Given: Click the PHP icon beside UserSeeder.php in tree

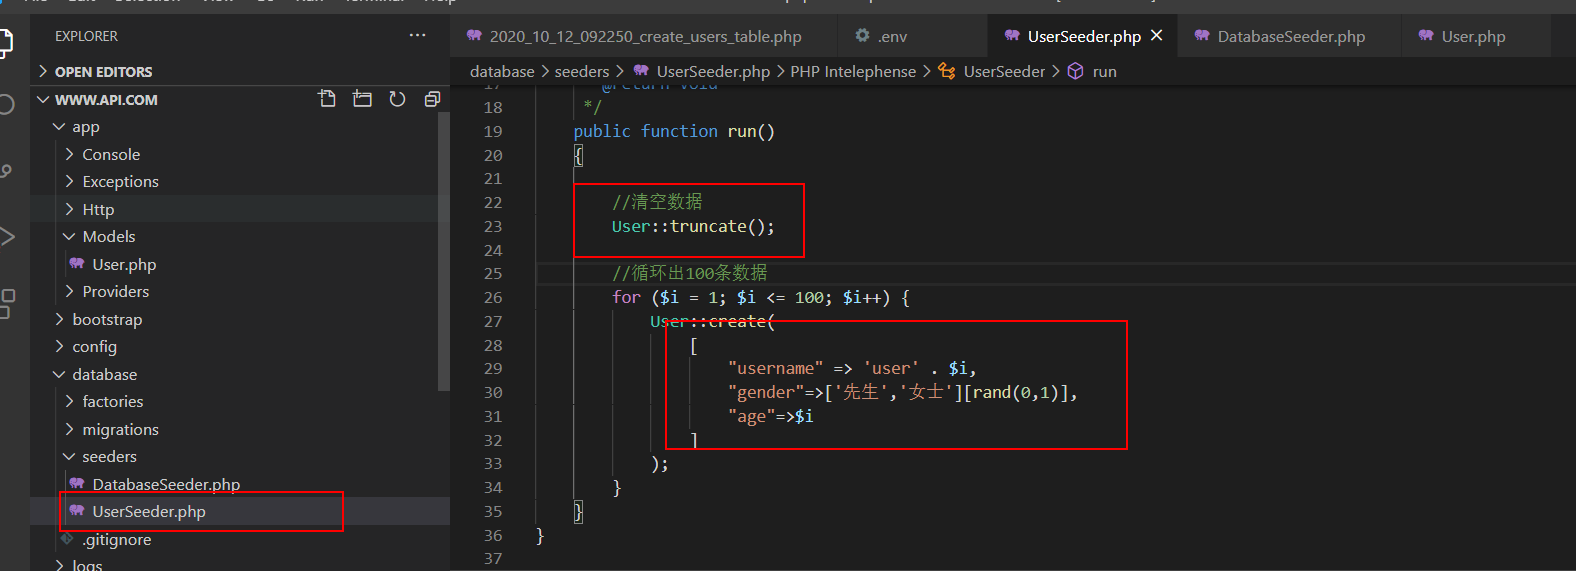Looking at the screenshot, I should point(77,511).
